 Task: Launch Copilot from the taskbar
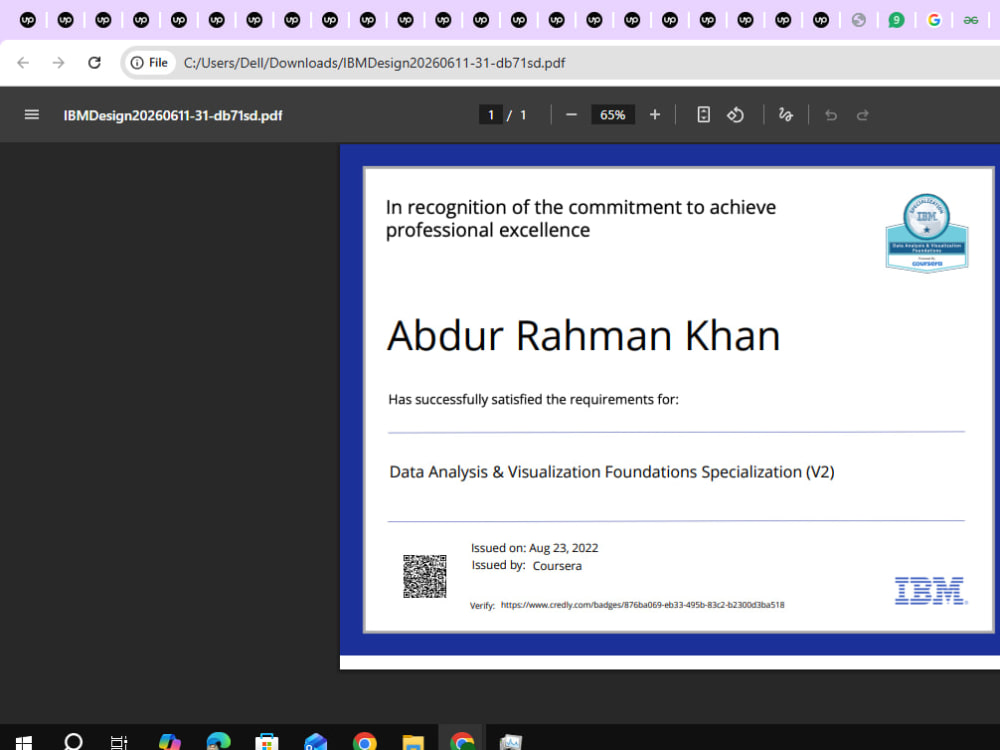coord(170,742)
